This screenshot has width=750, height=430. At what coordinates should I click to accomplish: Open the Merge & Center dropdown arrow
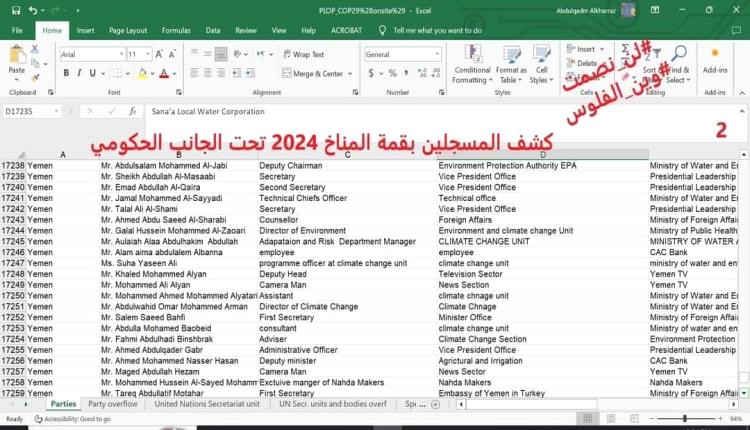click(x=350, y=73)
